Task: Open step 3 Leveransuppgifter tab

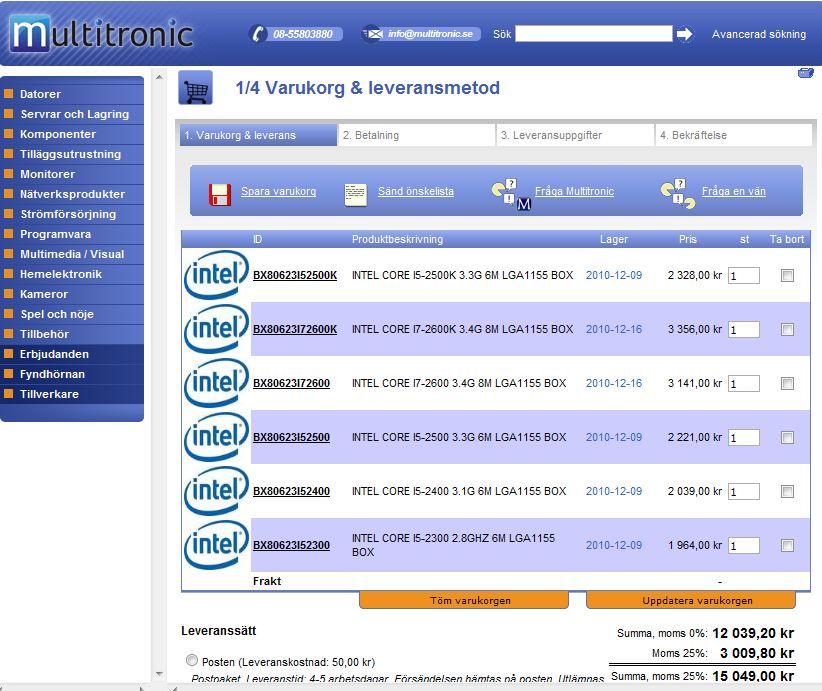Action: click(575, 135)
